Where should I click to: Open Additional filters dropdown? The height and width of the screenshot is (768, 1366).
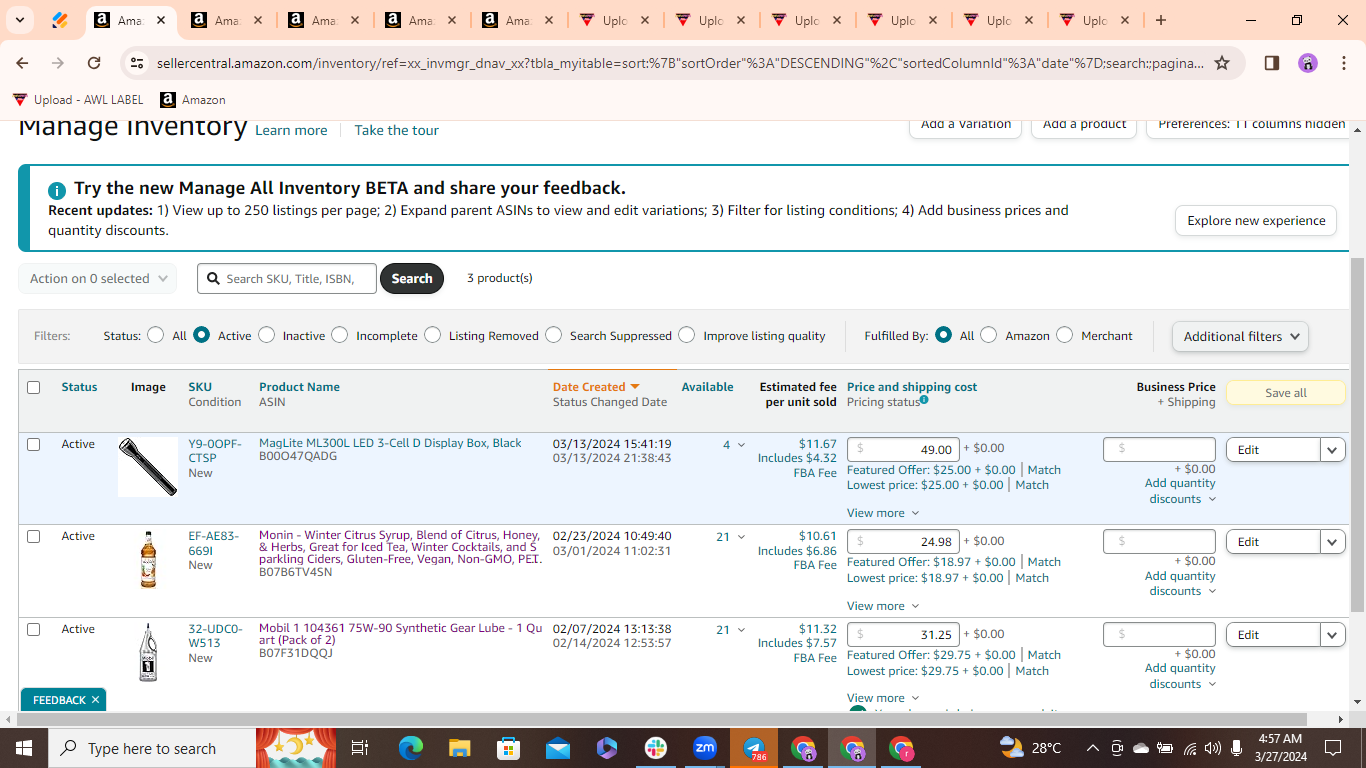point(1240,336)
